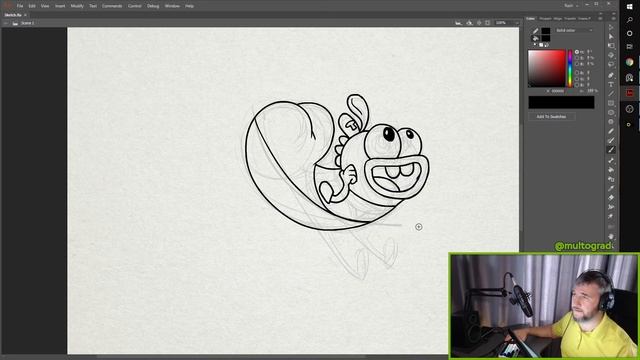Open the Insert menu
Image resolution: width=640 pixels, height=360 pixels.
(x=60, y=6)
